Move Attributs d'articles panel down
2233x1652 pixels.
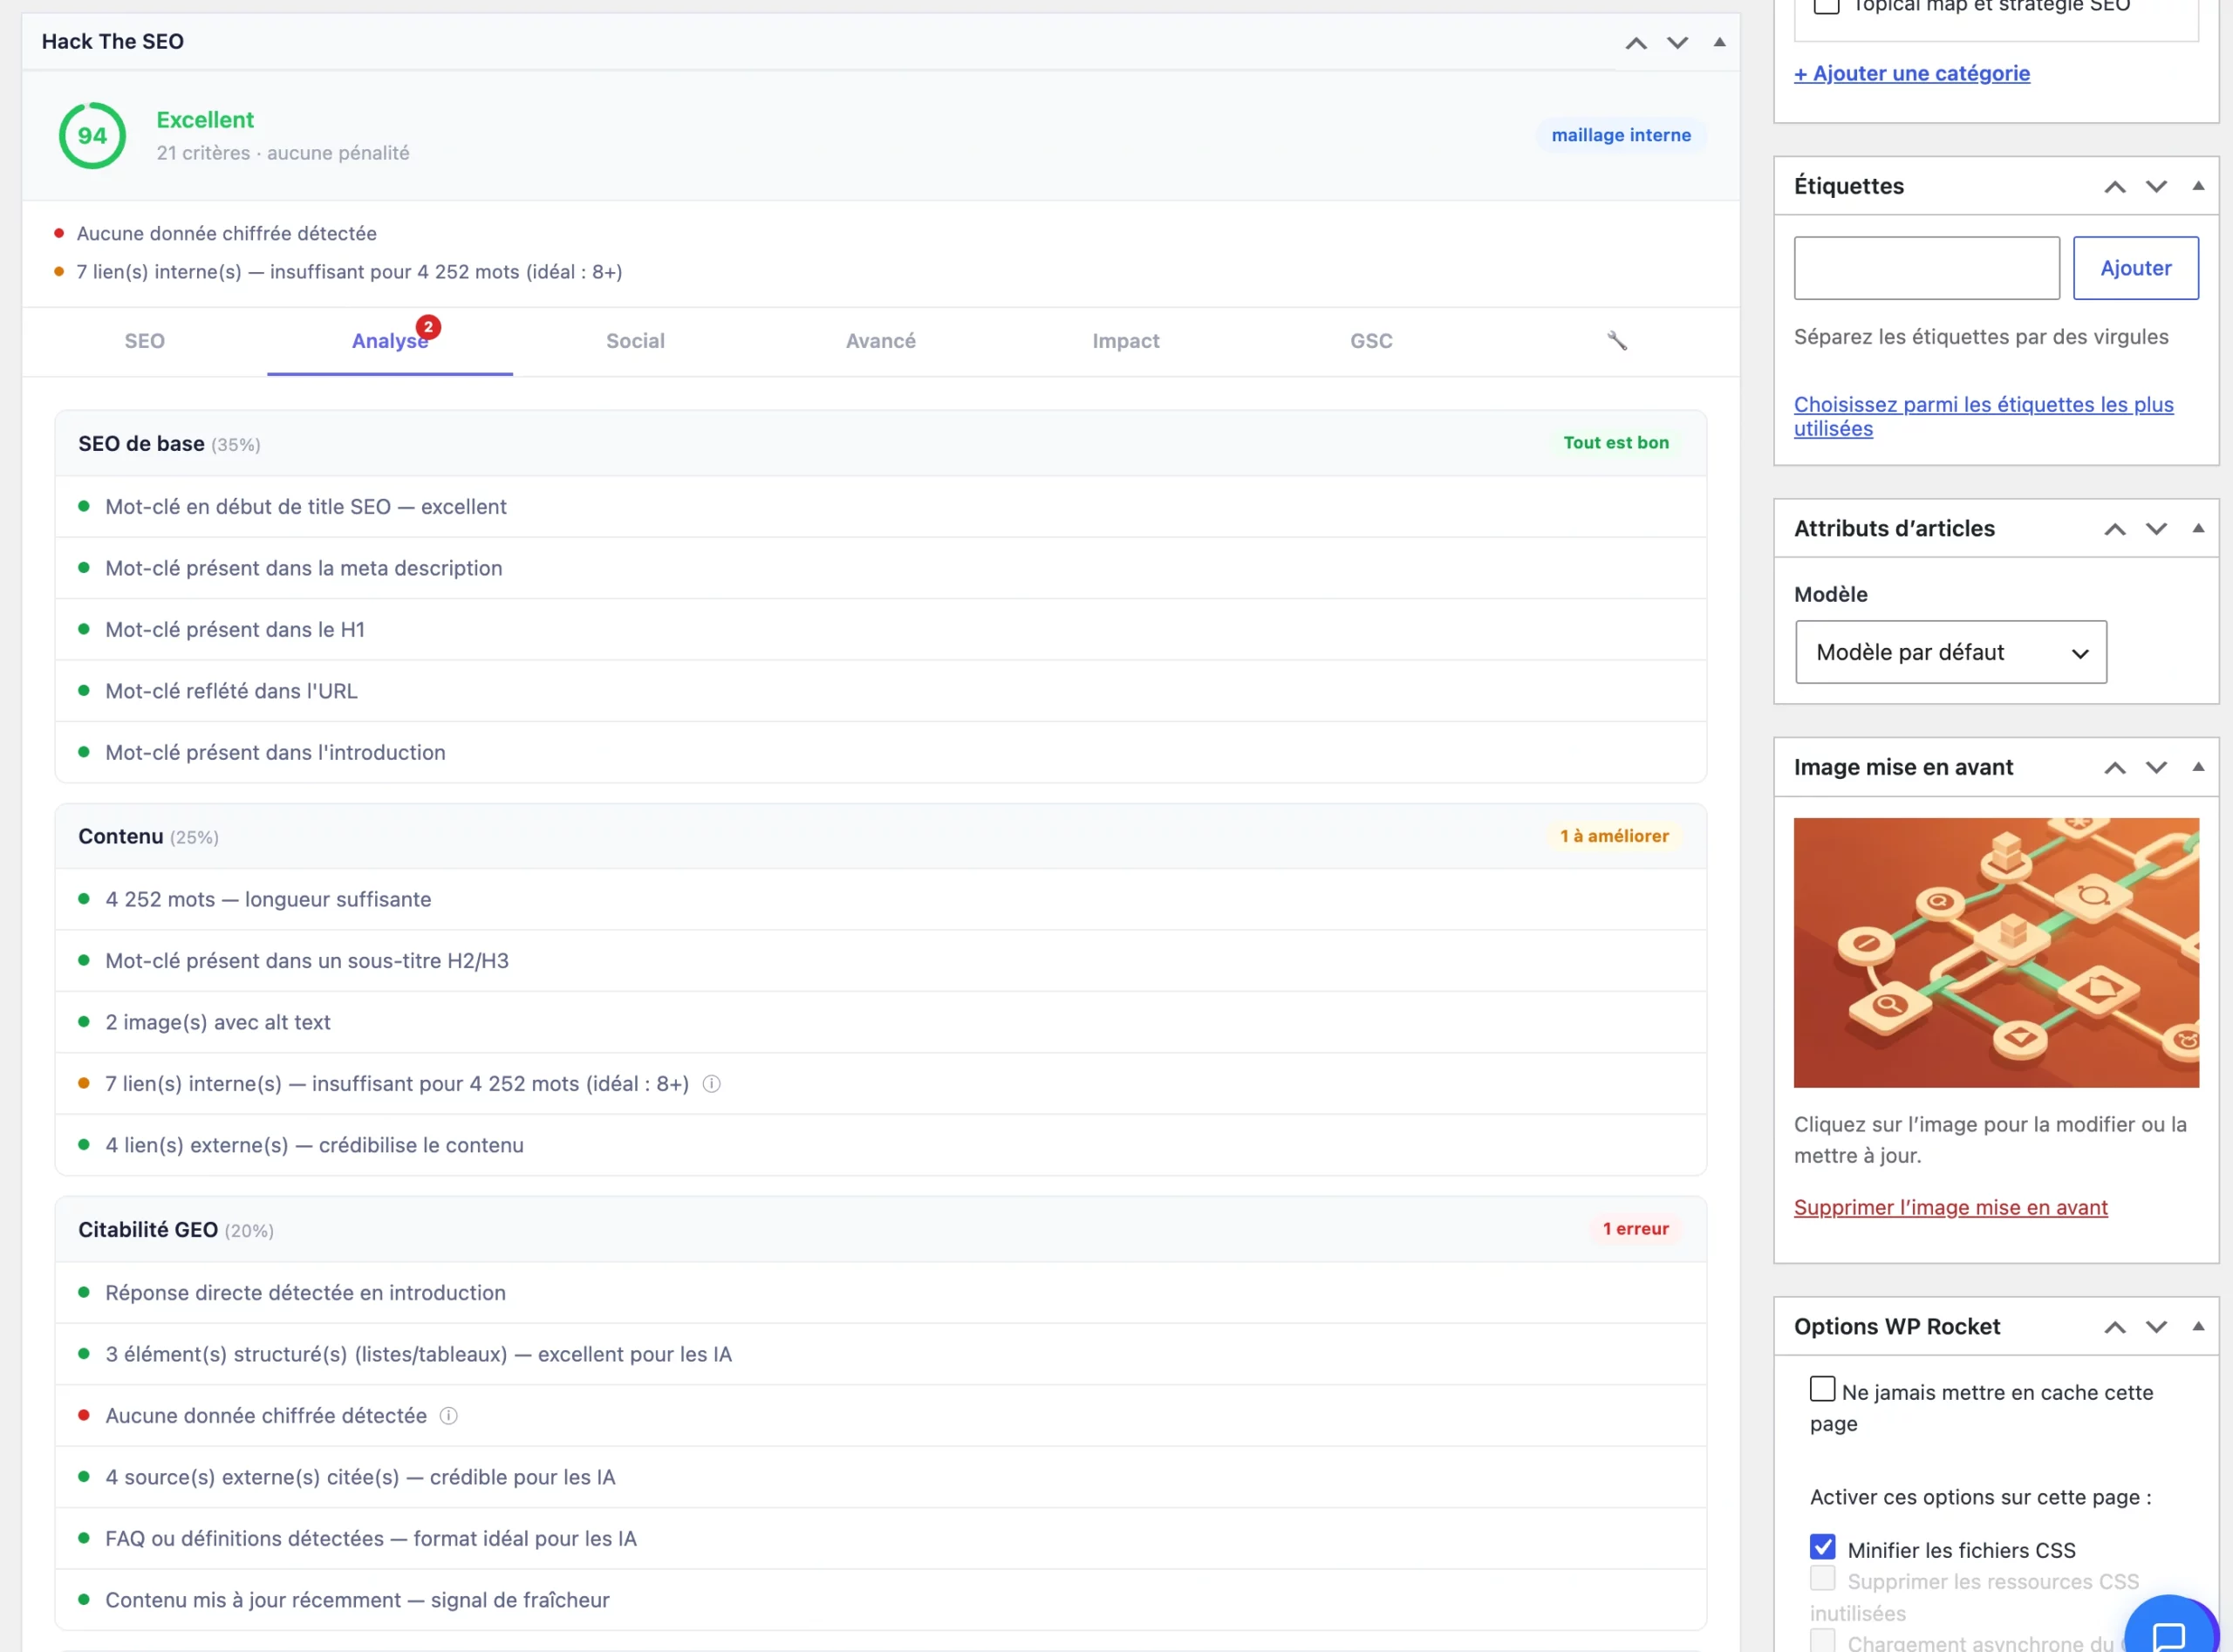coord(2156,529)
